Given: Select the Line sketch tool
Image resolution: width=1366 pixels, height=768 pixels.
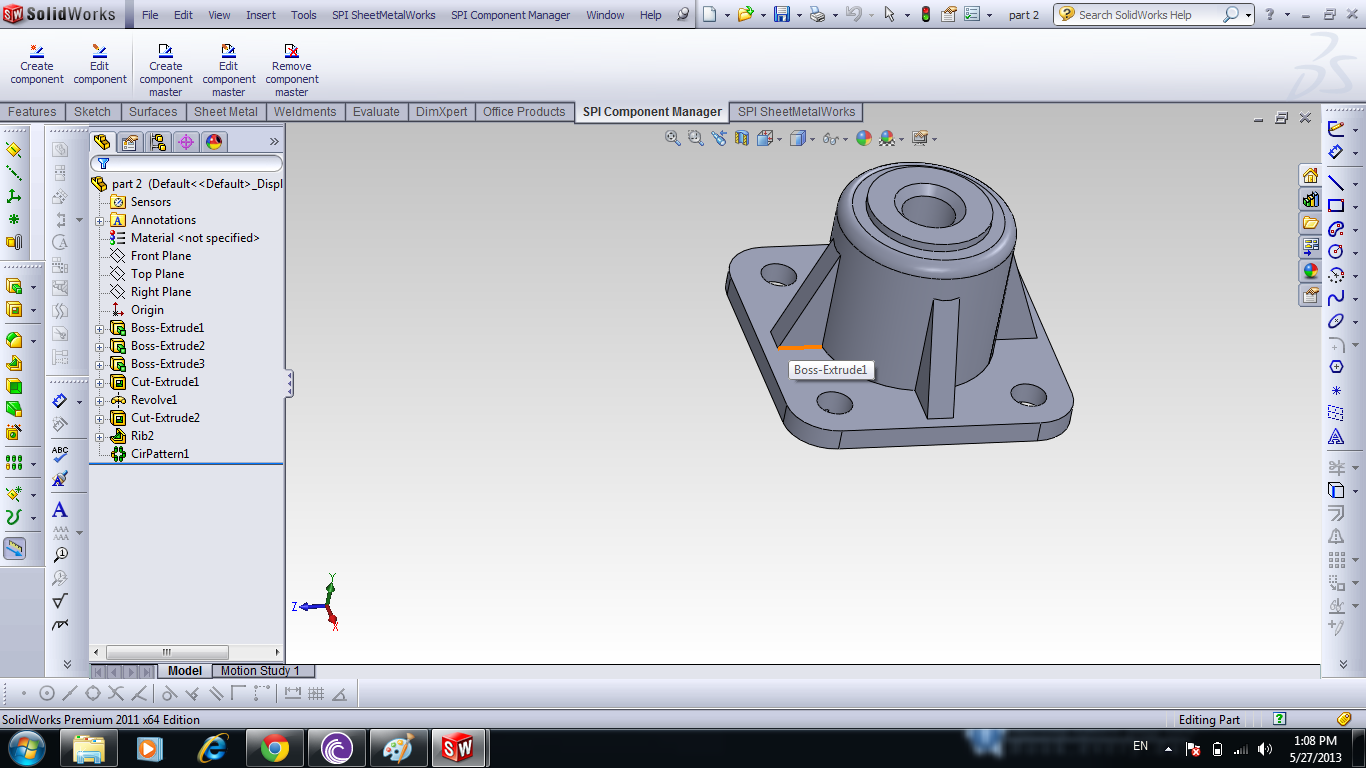Looking at the screenshot, I should (1336, 183).
